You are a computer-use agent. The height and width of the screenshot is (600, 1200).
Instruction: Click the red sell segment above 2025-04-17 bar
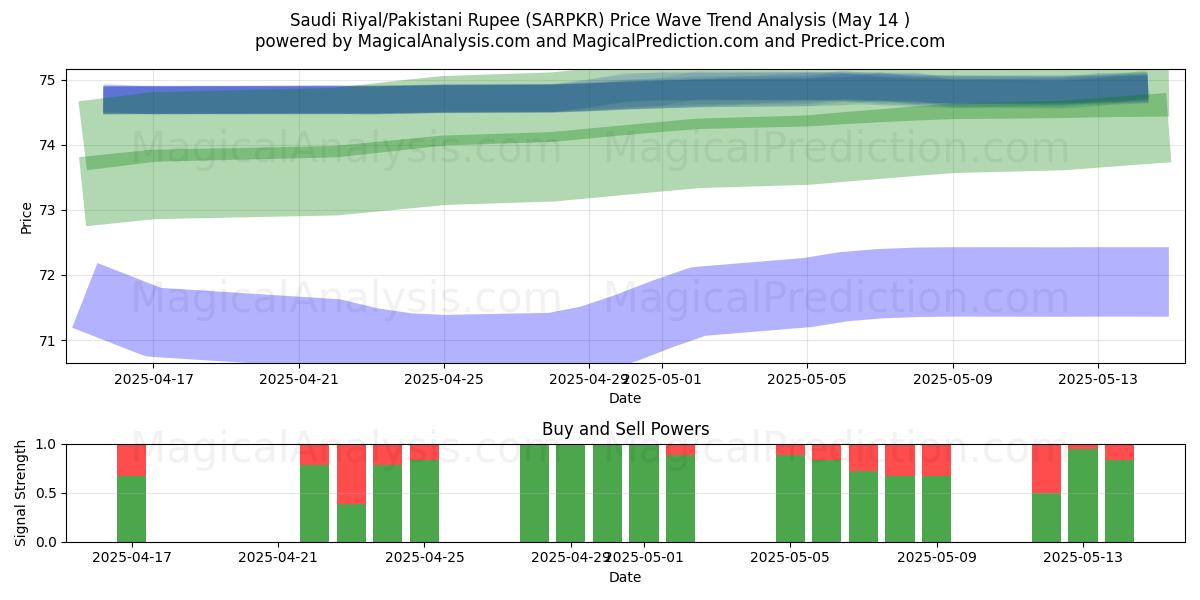(132, 460)
